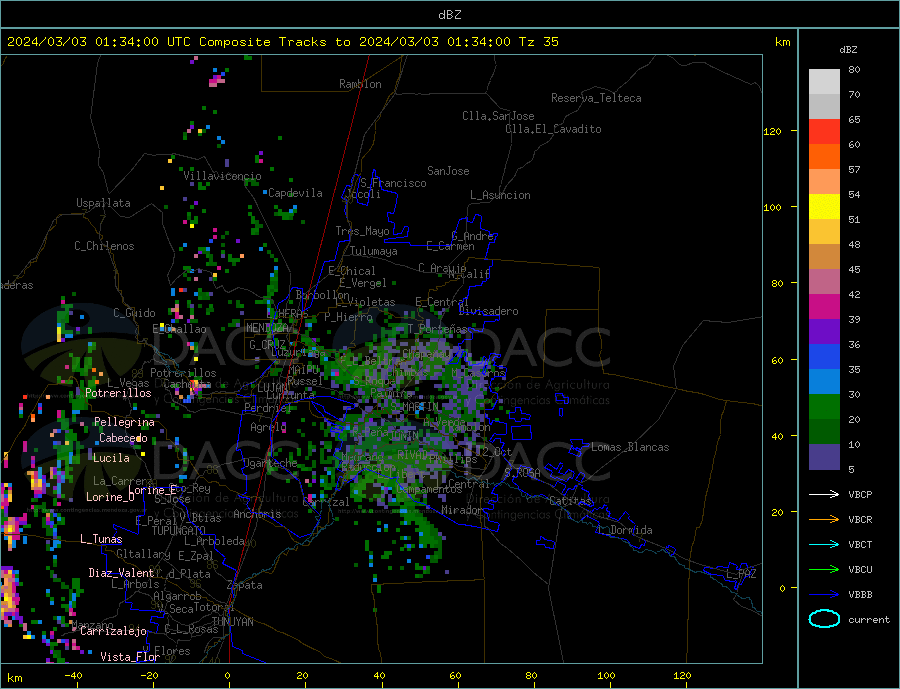Click the cyan VBCT arrow in legend
The width and height of the screenshot is (900, 689).
click(825, 544)
